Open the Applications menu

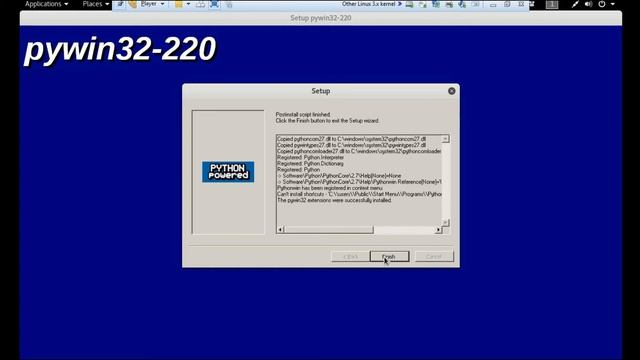pyautogui.click(x=47, y=4)
